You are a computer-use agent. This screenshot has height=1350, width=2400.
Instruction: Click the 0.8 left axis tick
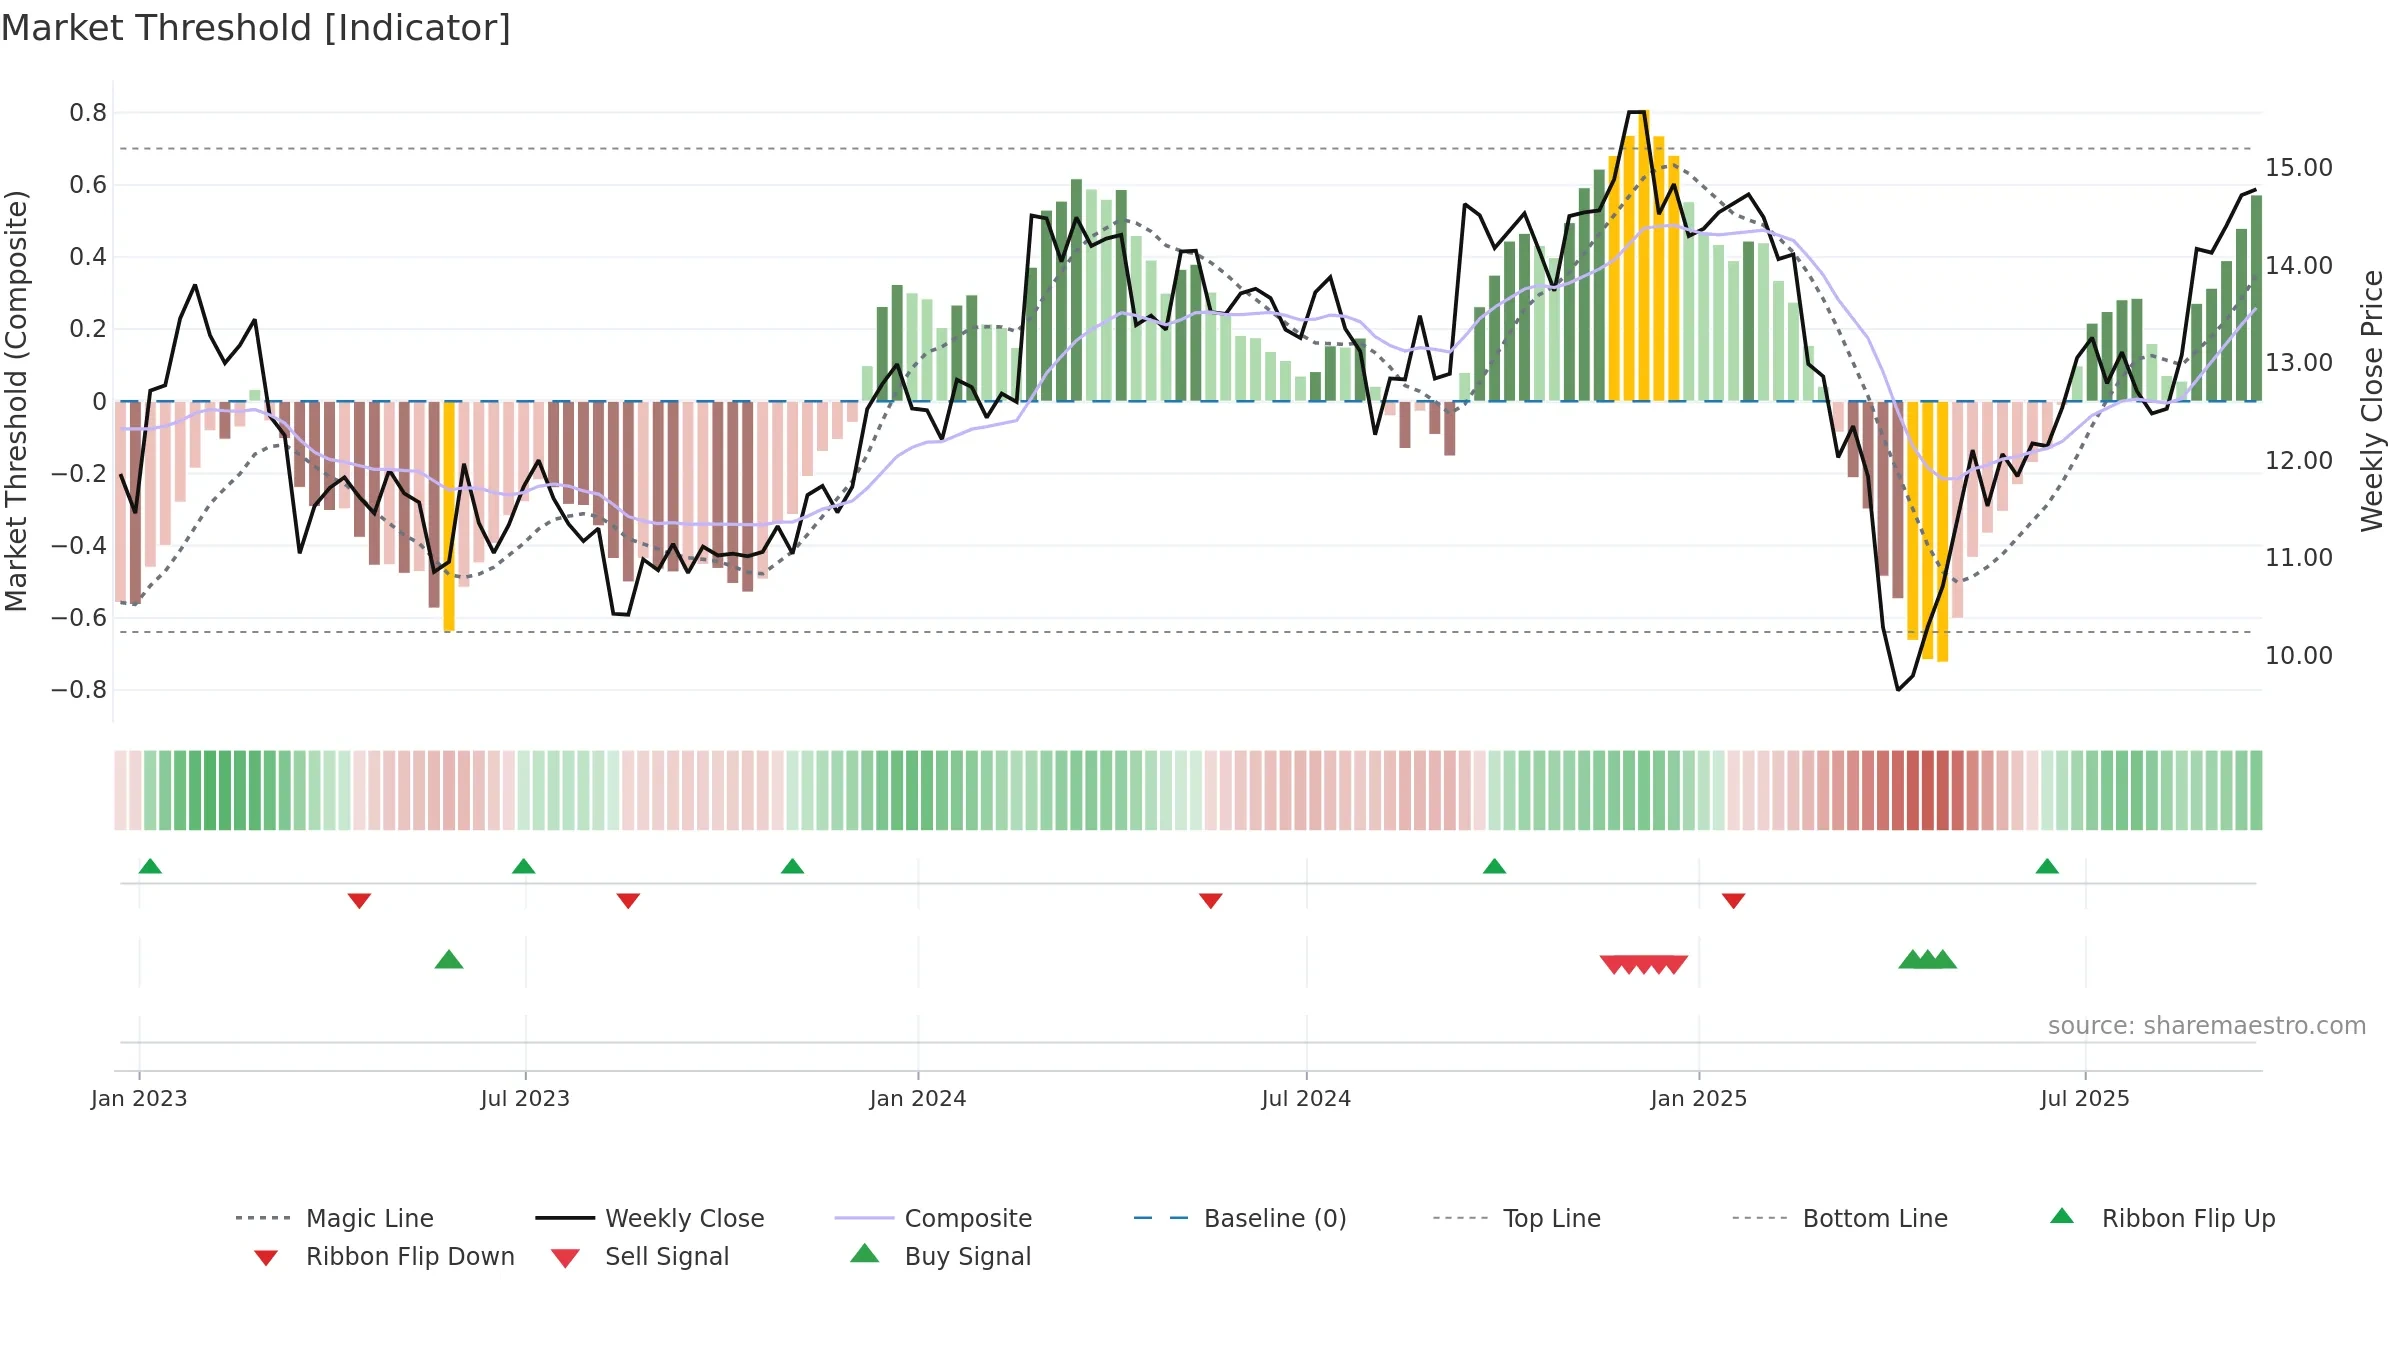(x=88, y=113)
